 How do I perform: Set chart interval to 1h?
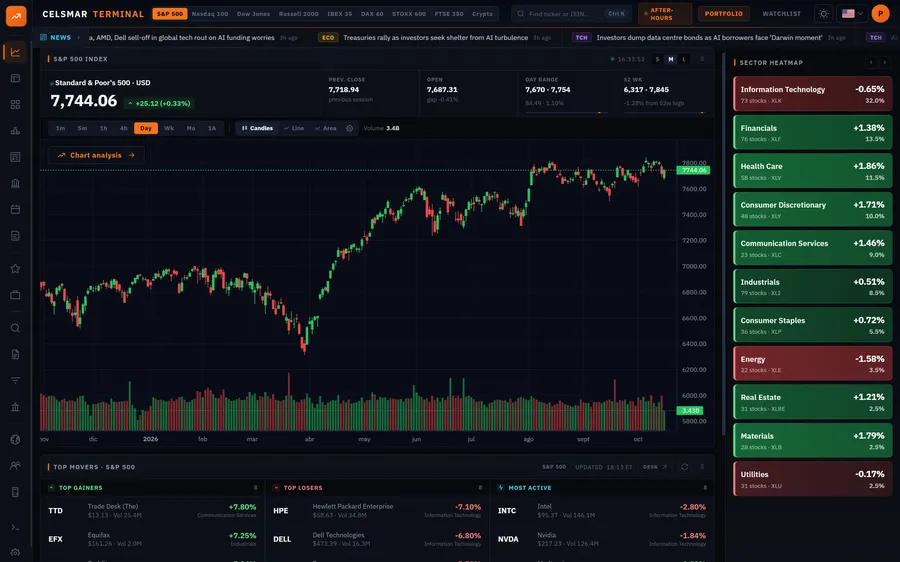click(x=103, y=129)
